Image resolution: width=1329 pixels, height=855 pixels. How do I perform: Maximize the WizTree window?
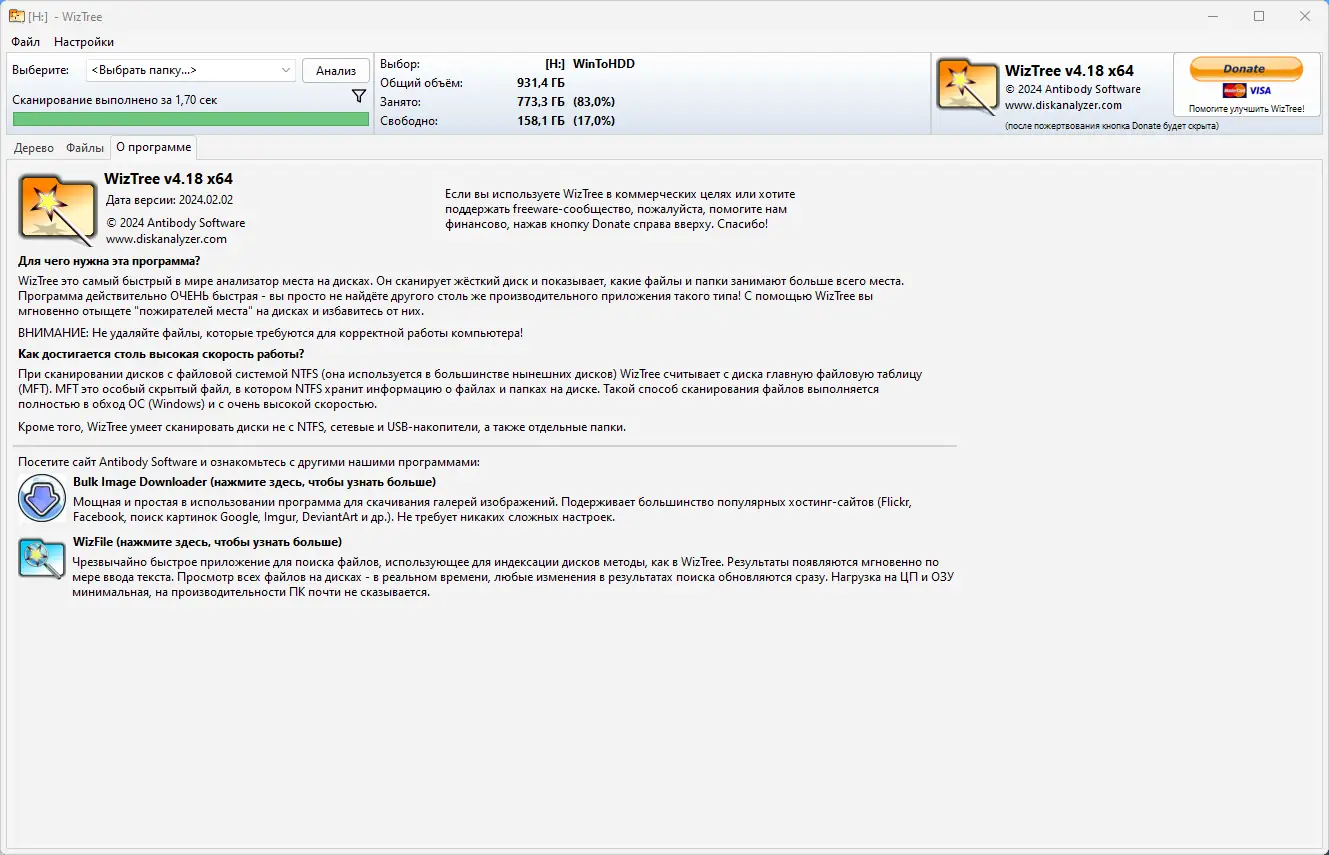click(1259, 16)
